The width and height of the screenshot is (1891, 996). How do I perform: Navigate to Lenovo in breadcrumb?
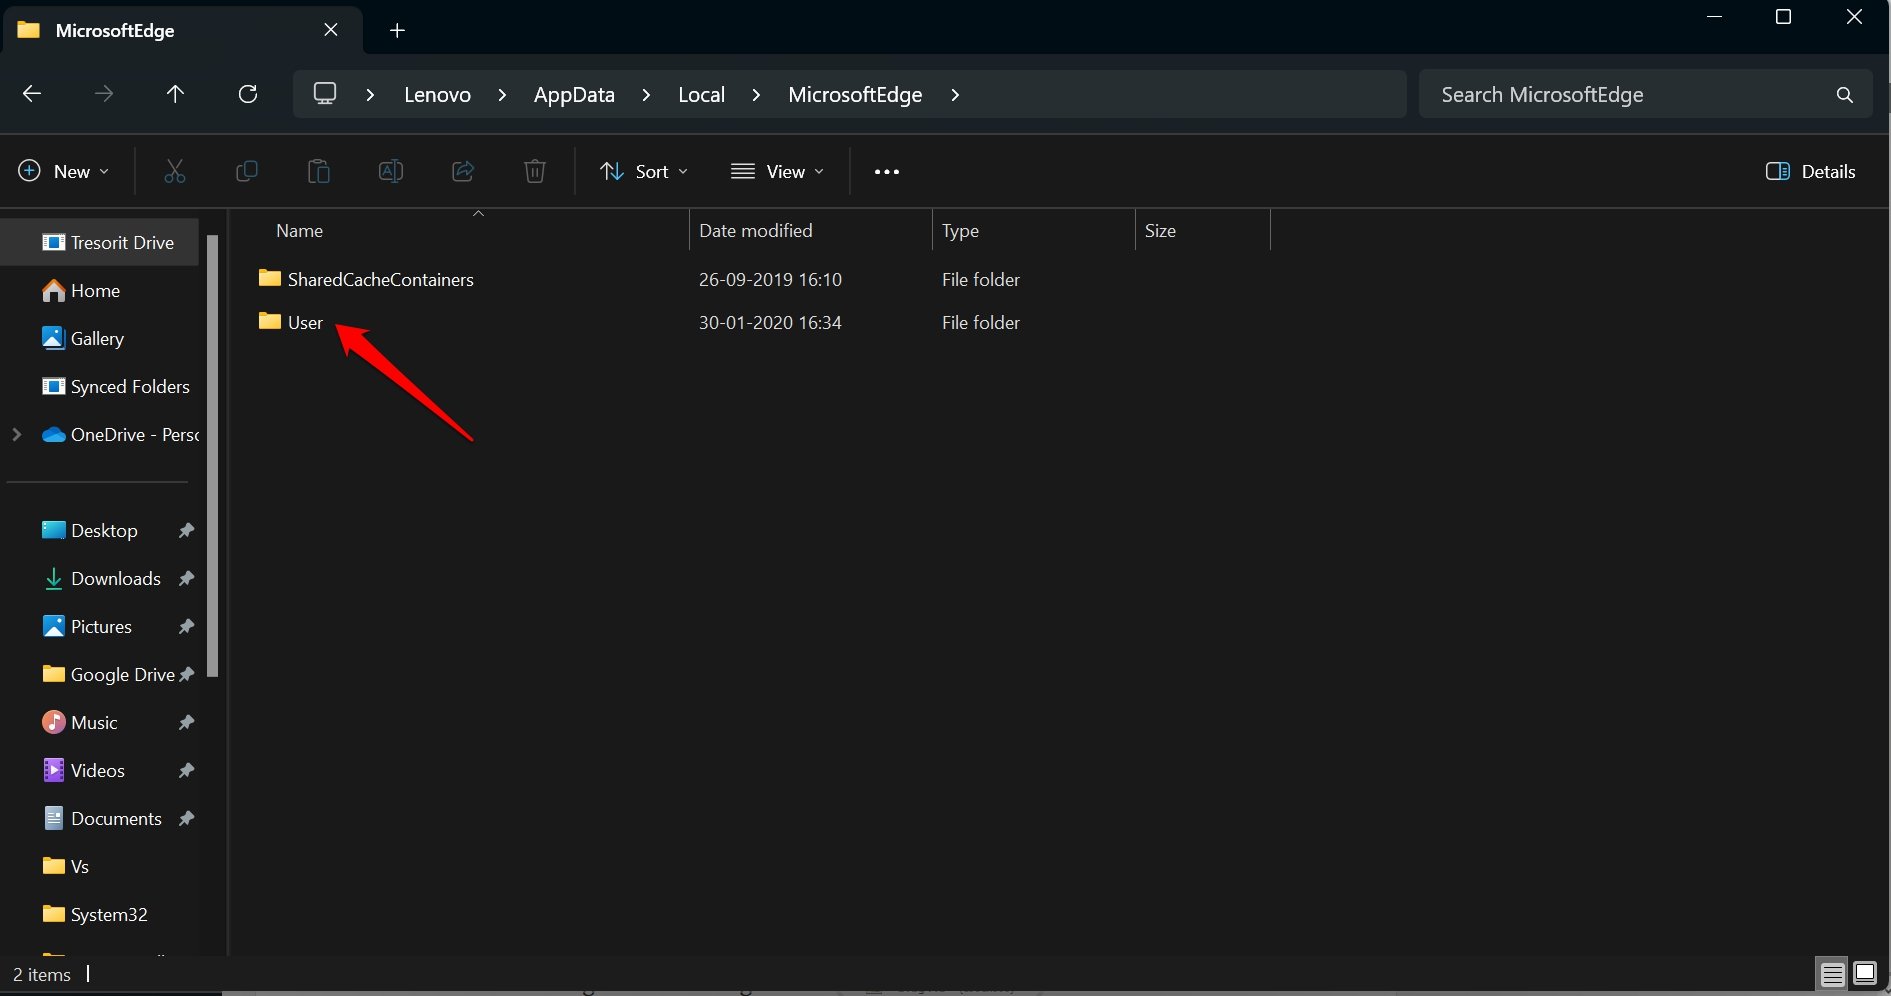pyautogui.click(x=437, y=95)
